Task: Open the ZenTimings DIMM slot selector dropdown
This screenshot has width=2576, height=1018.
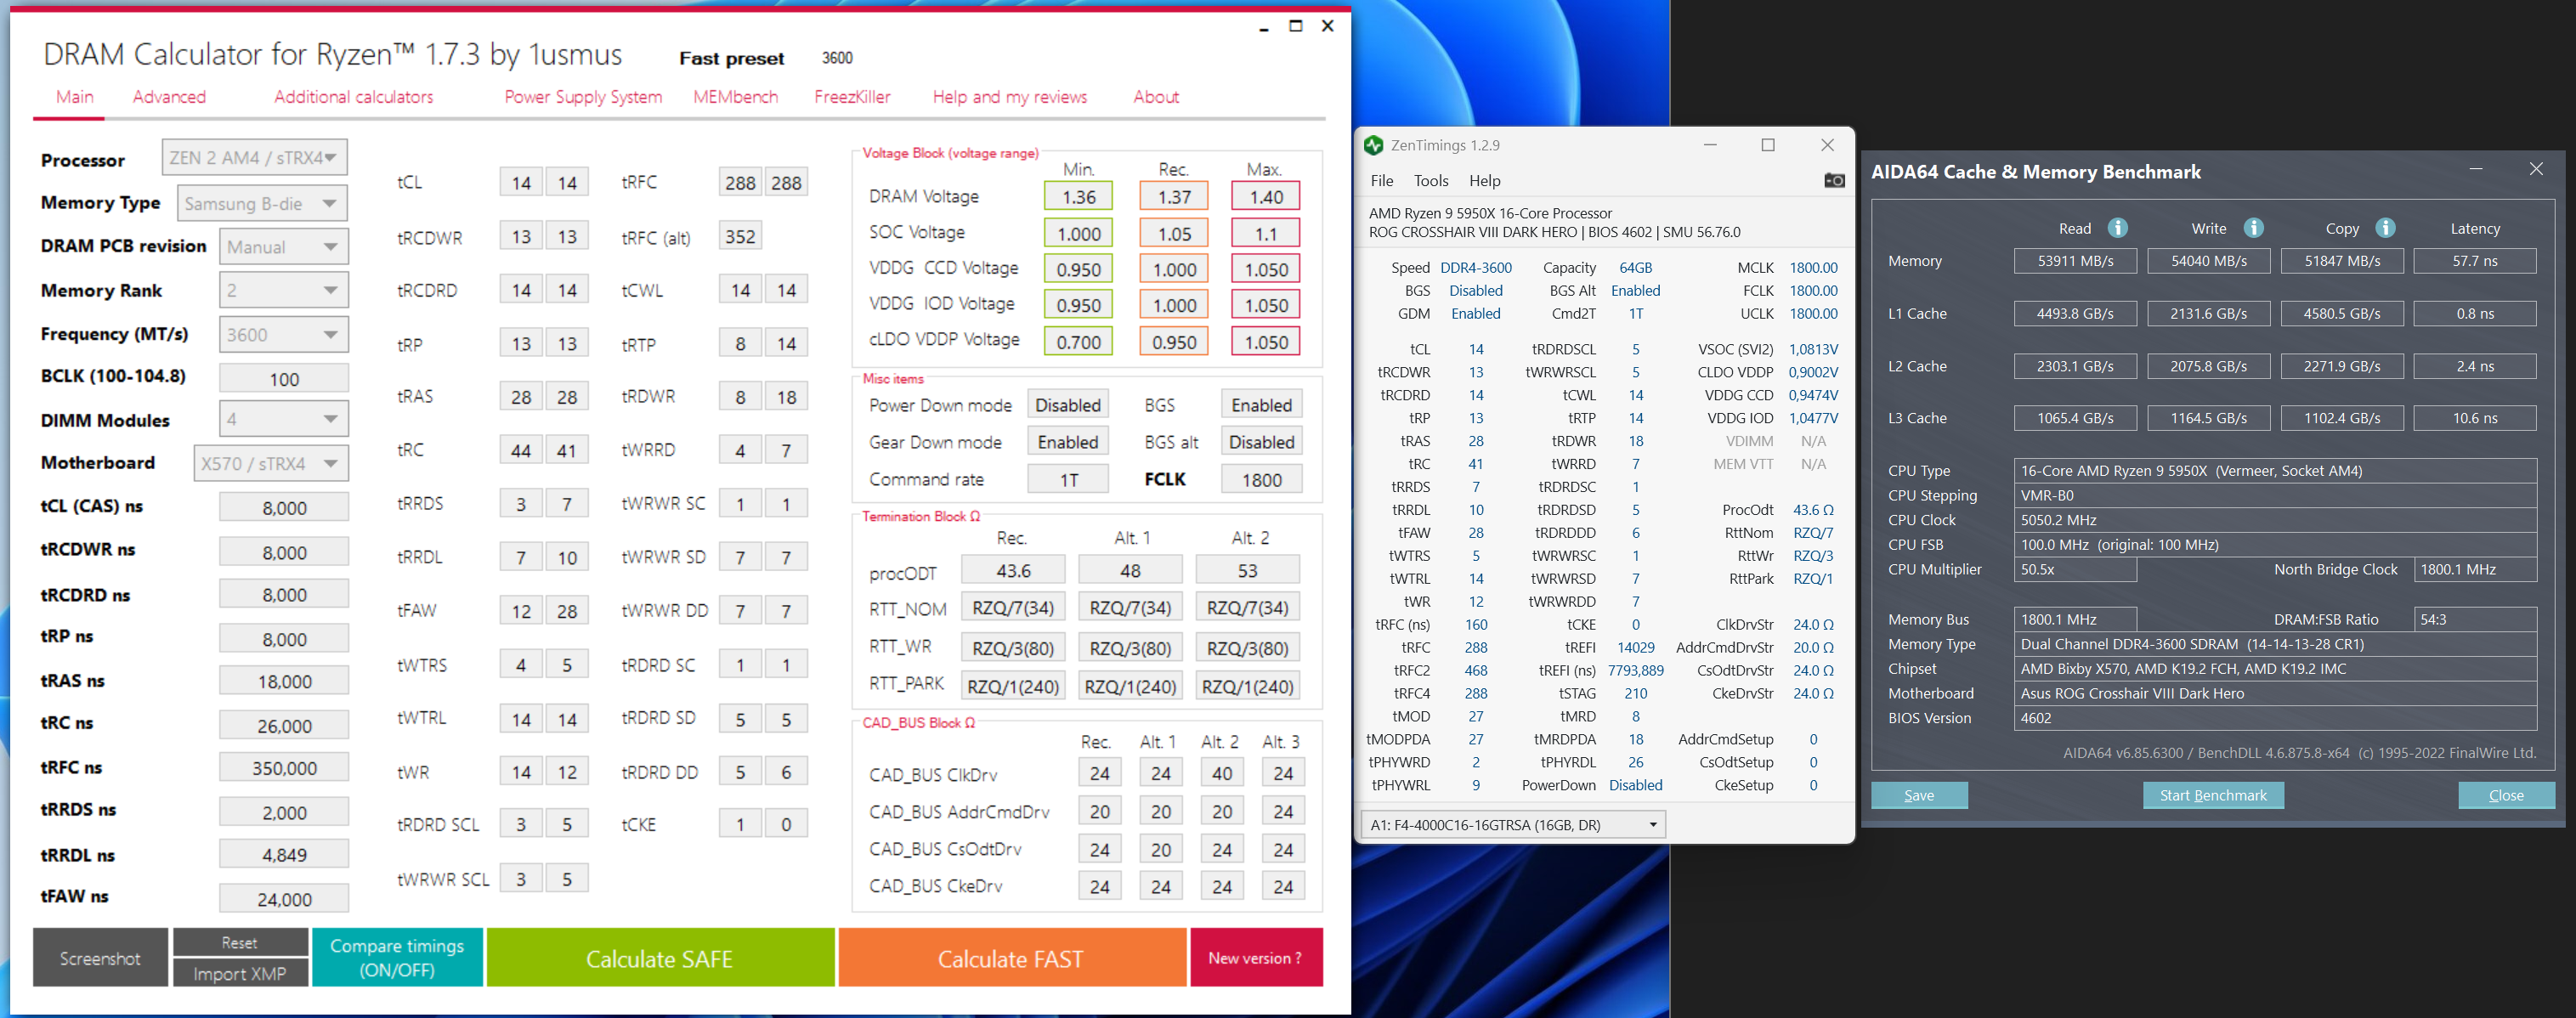Action: coord(1513,825)
